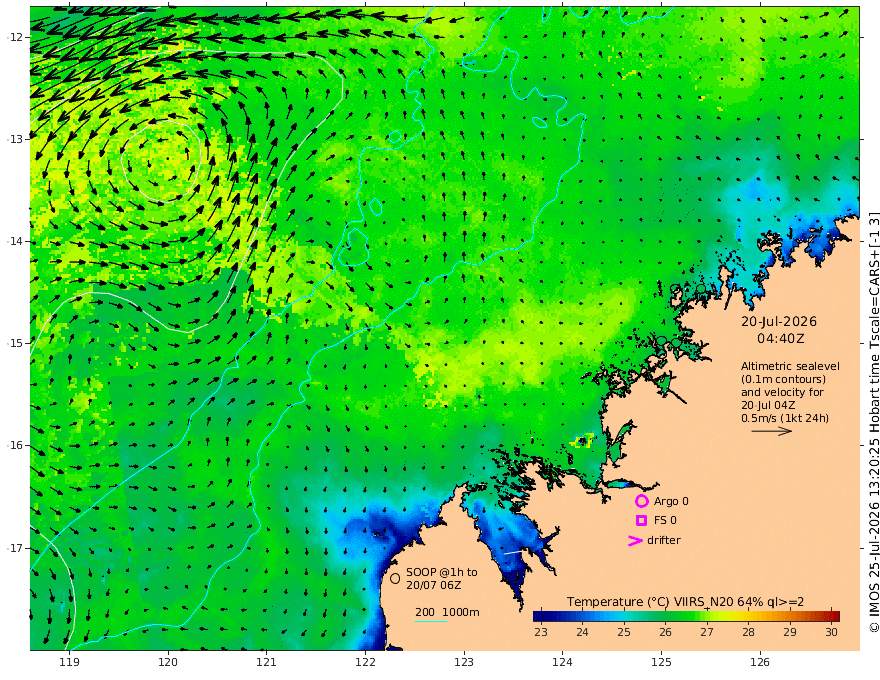The height and width of the screenshot is (680, 880).
Task: Click the "(0.1m contours)" text line
Action: point(783,379)
